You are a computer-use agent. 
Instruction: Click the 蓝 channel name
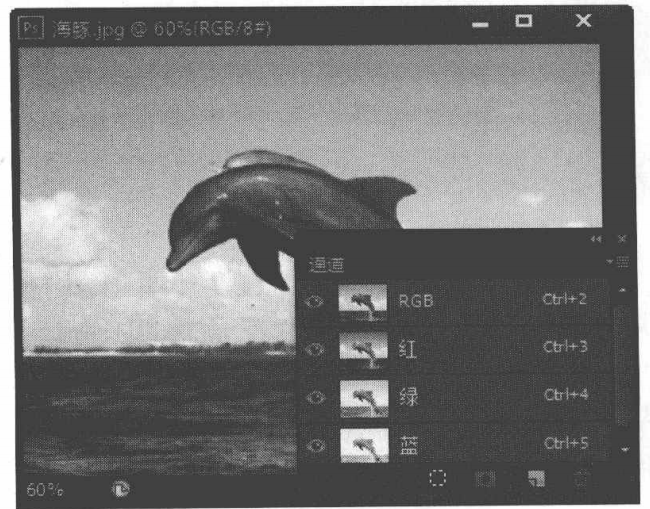click(409, 446)
